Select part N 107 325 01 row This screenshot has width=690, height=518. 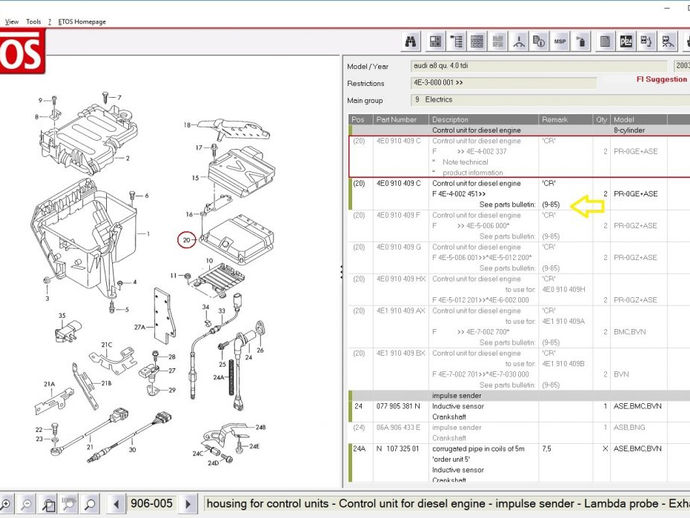pyautogui.click(x=519, y=463)
